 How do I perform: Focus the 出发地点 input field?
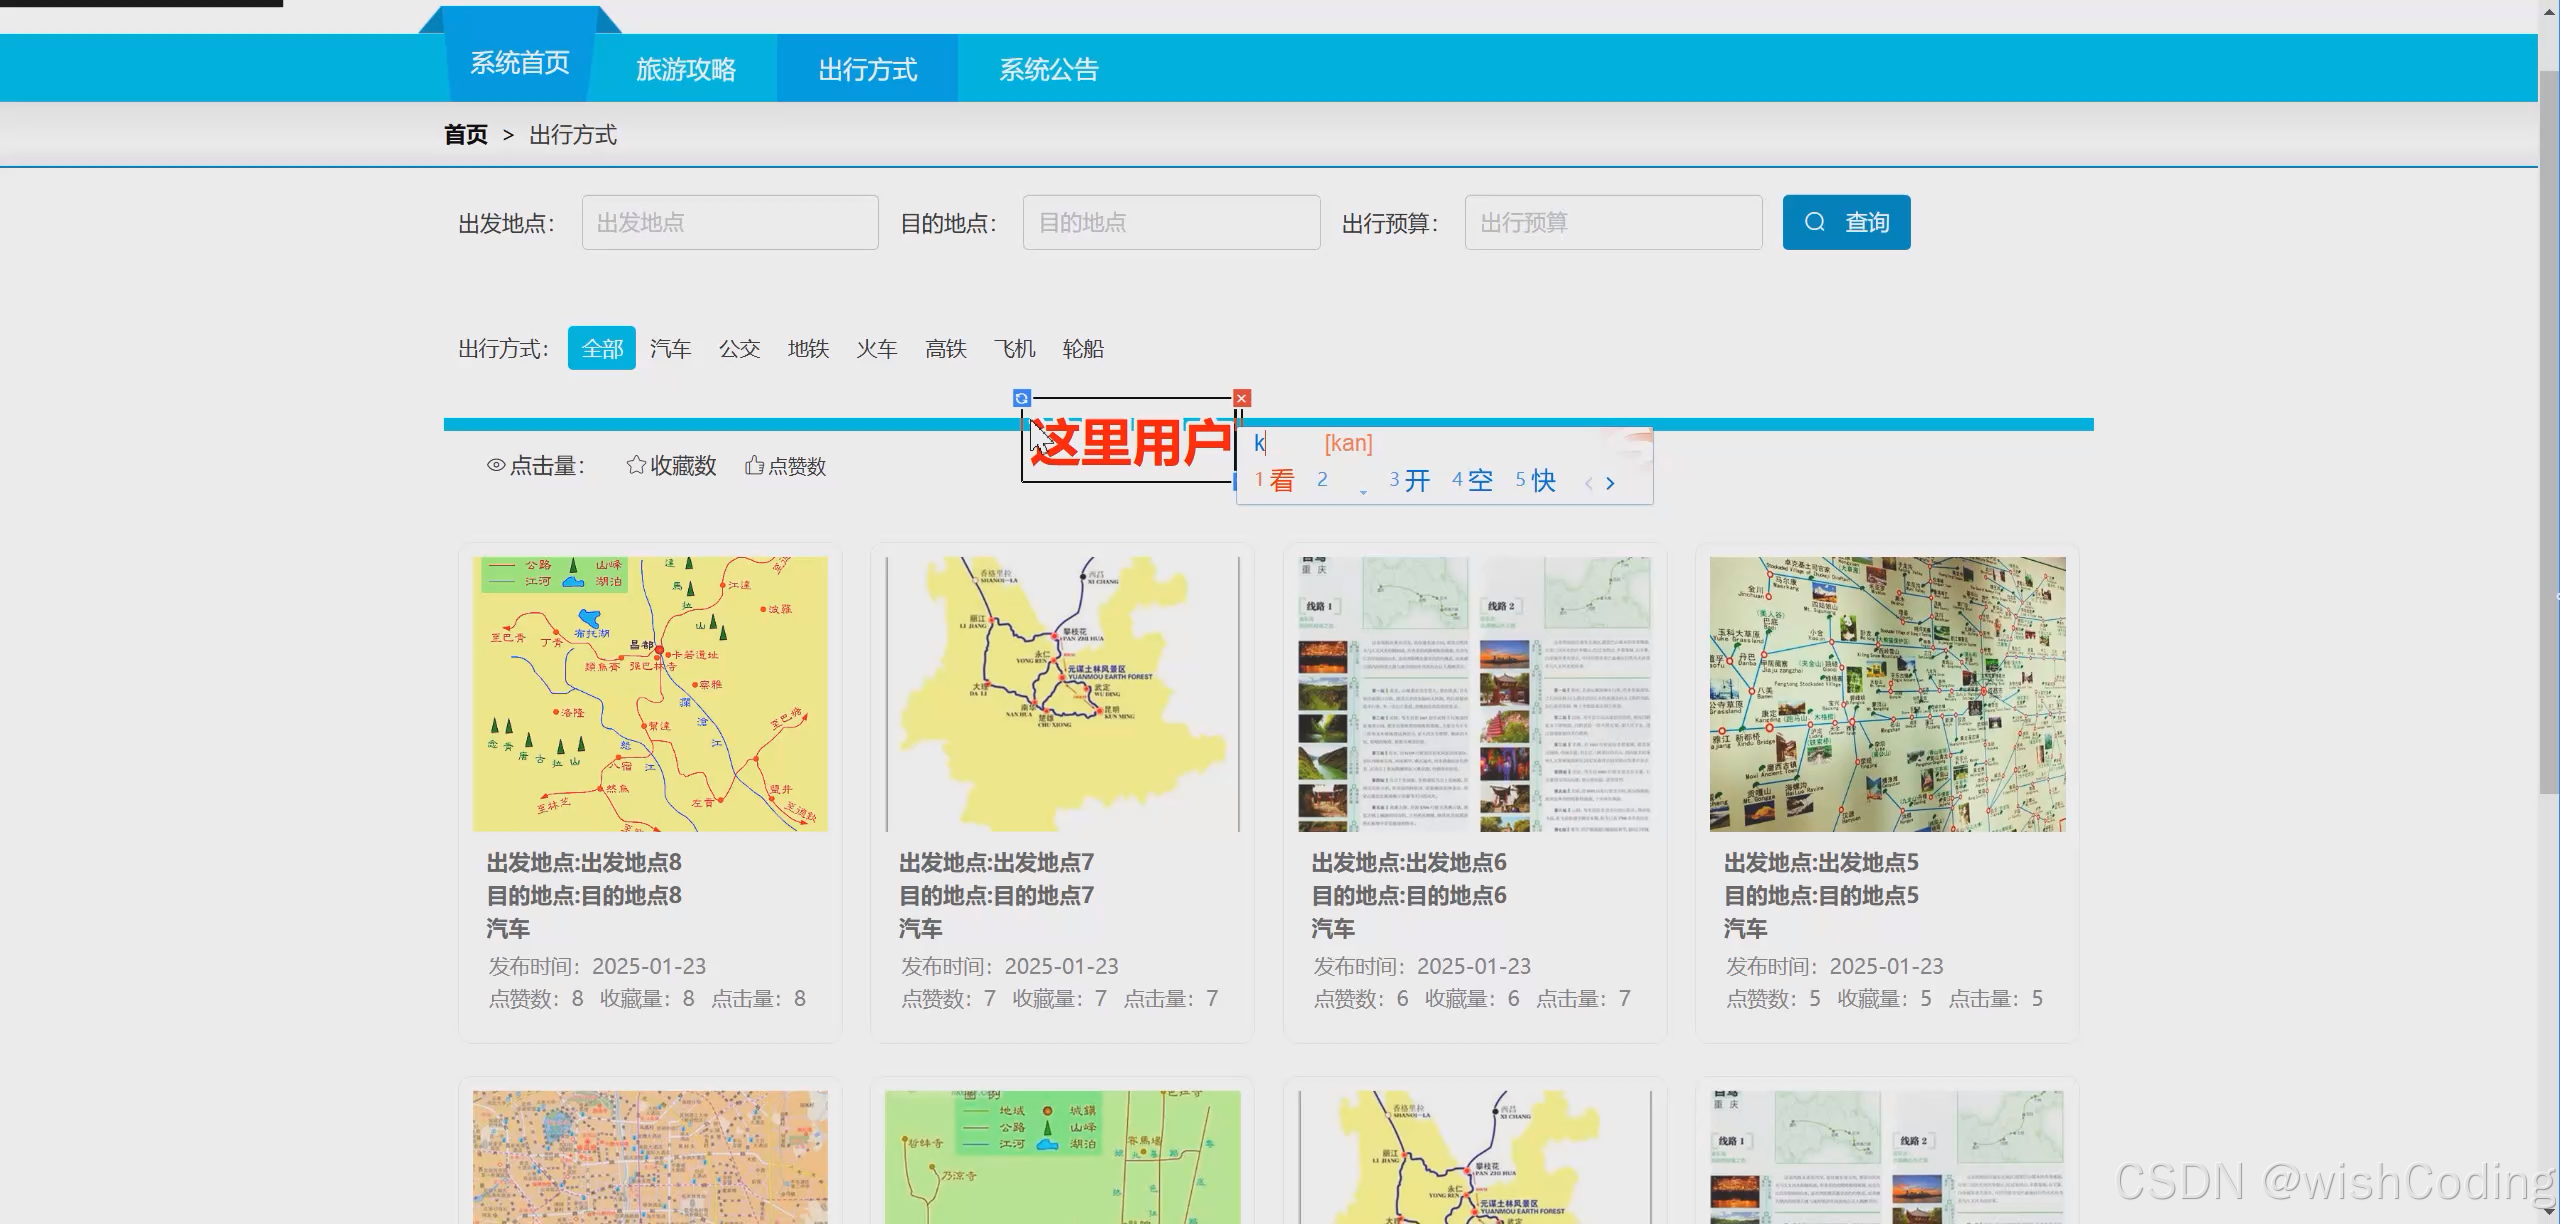(x=730, y=222)
